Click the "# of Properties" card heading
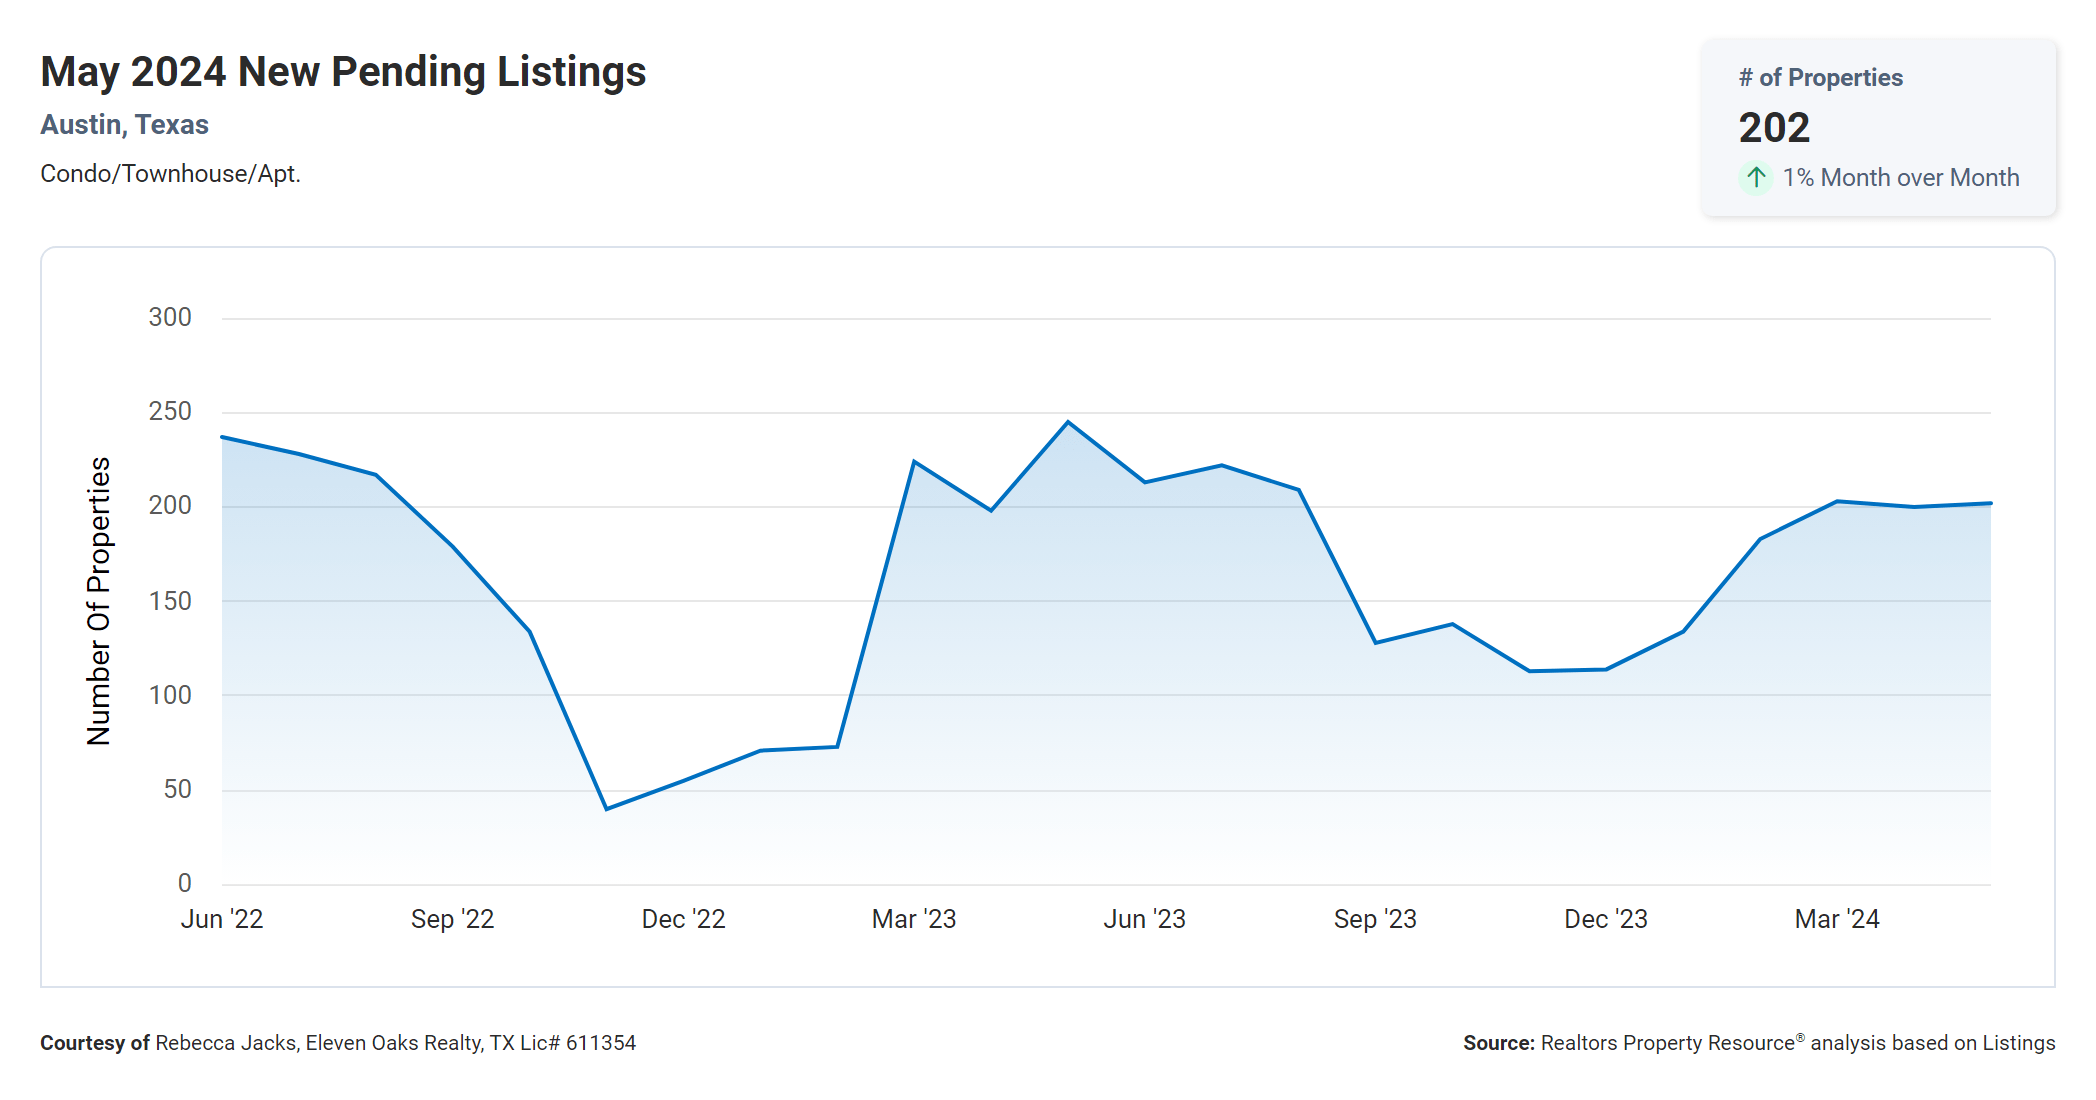The image size is (2096, 1100). coord(1820,78)
